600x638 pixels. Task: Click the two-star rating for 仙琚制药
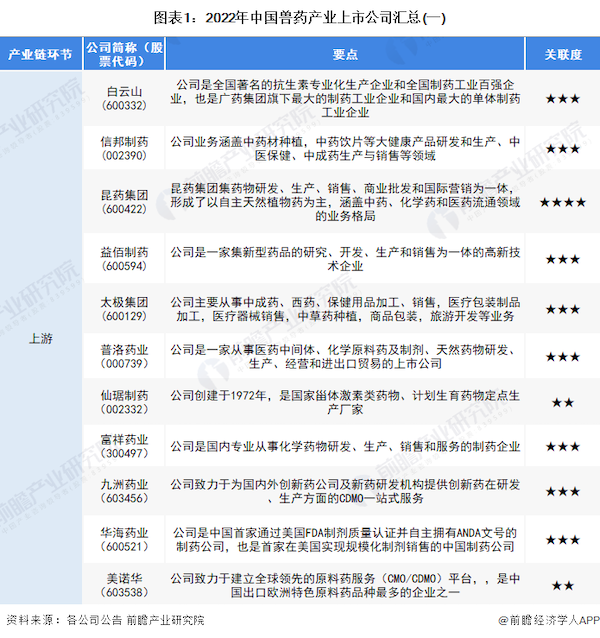pyautogui.click(x=563, y=402)
